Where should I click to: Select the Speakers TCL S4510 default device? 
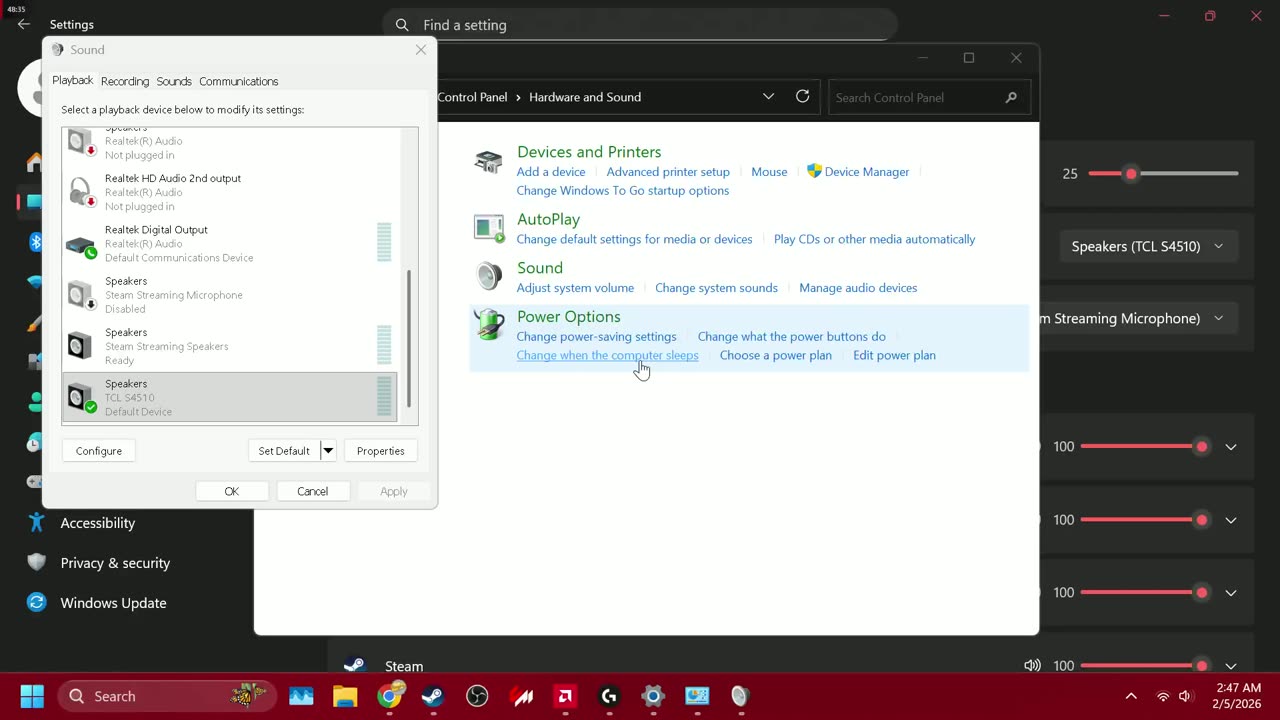click(230, 397)
